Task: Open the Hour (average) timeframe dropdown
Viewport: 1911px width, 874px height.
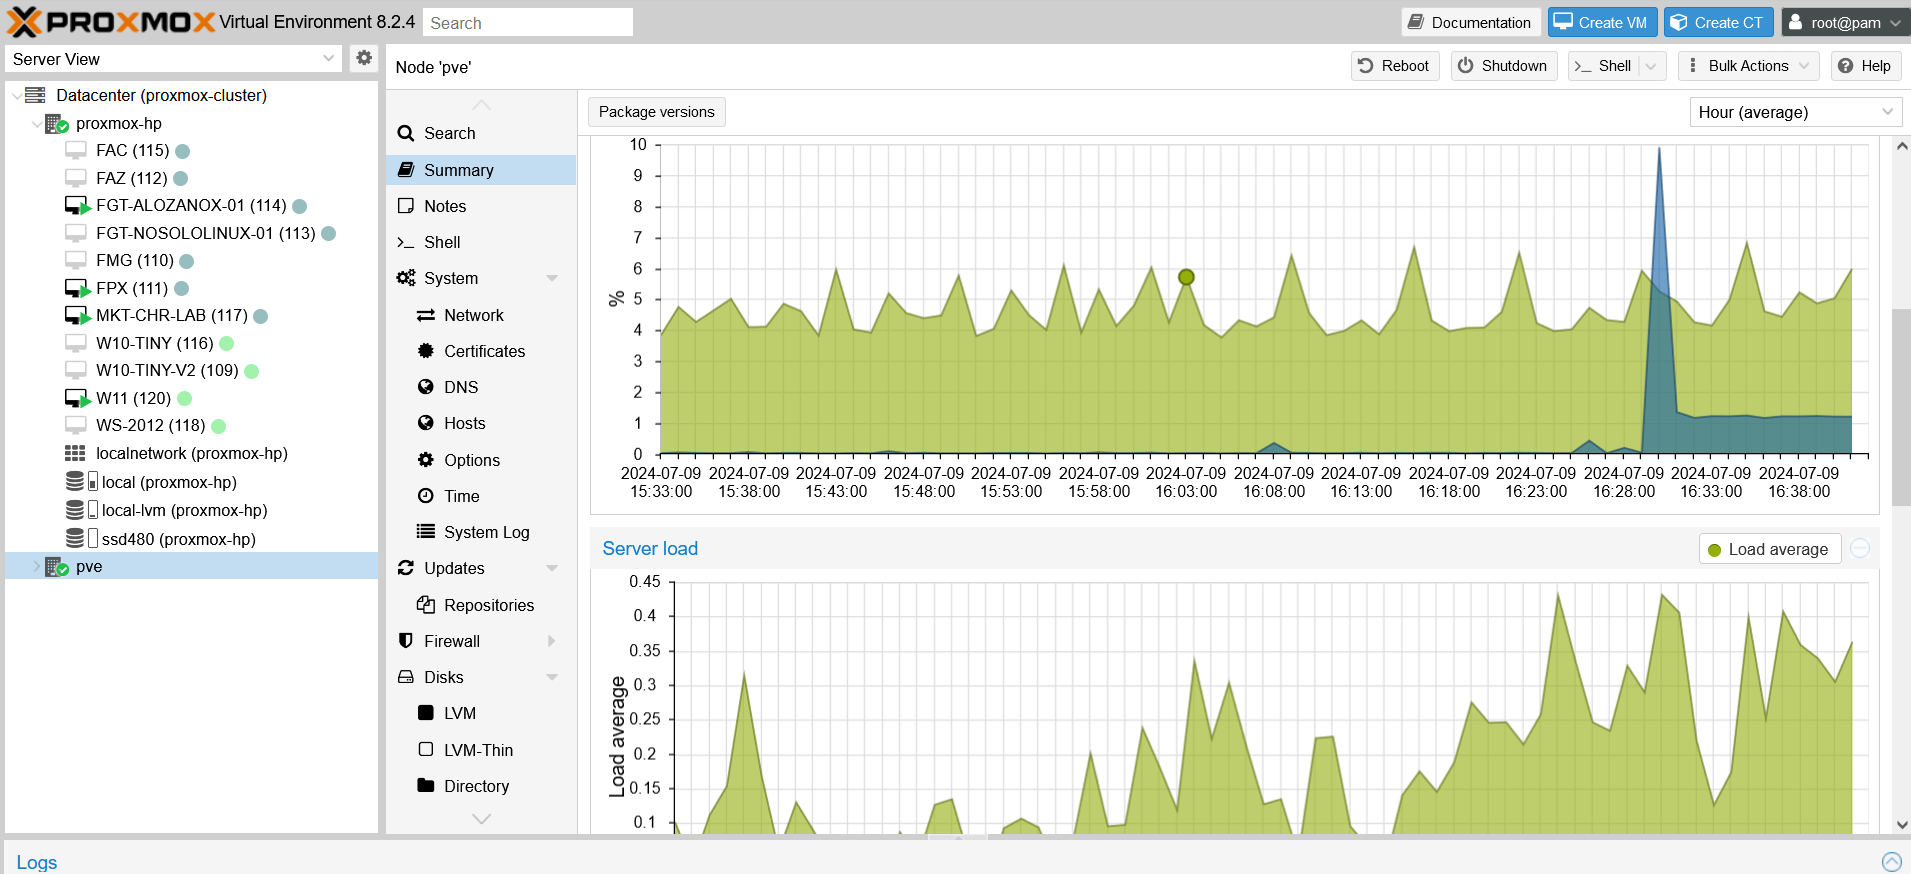Action: pyautogui.click(x=1795, y=112)
